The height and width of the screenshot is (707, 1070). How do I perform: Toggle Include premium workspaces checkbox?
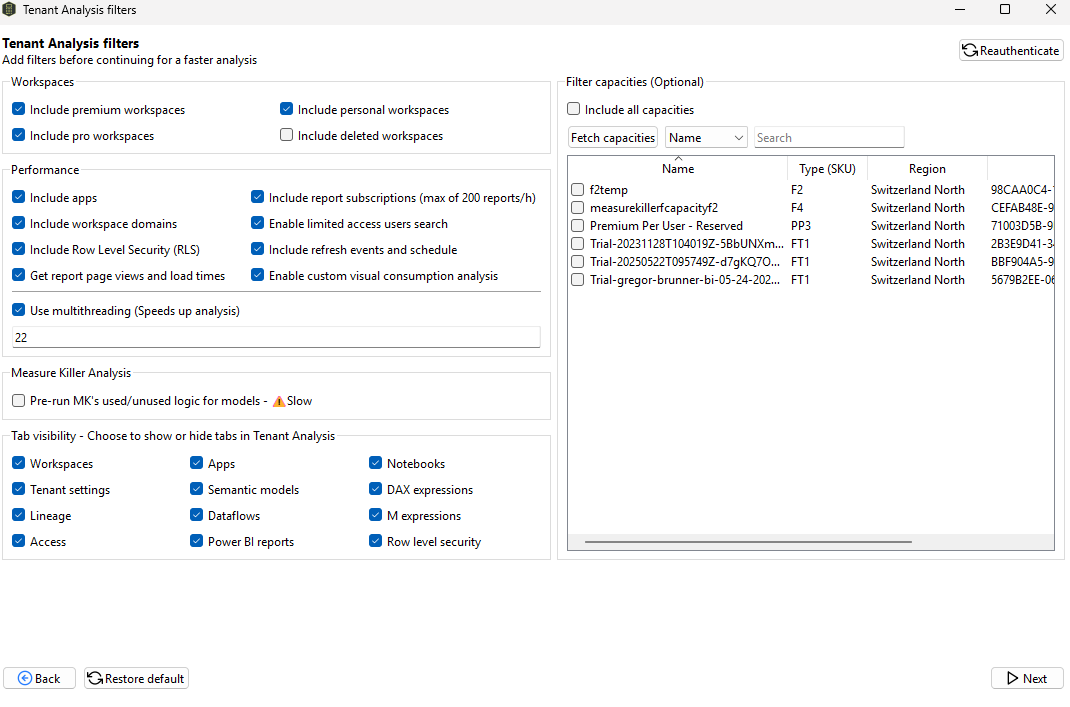18,109
